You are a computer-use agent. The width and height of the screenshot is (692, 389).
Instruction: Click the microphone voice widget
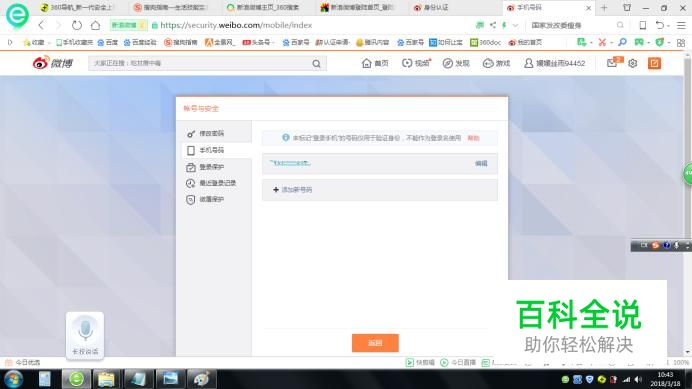(85, 335)
